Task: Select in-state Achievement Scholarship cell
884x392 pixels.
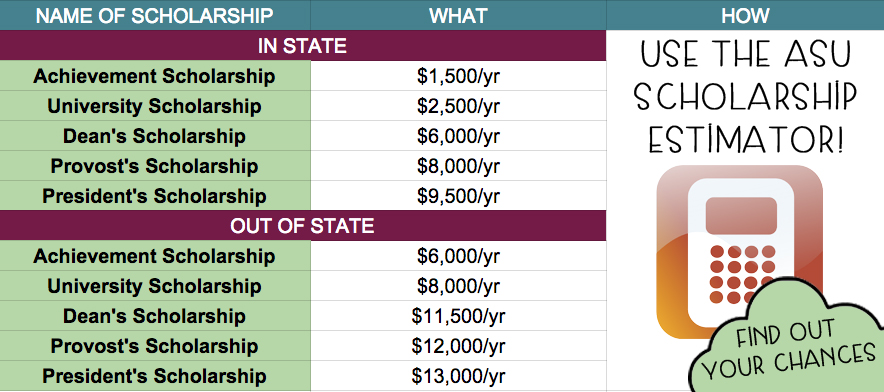Action: pos(155,76)
